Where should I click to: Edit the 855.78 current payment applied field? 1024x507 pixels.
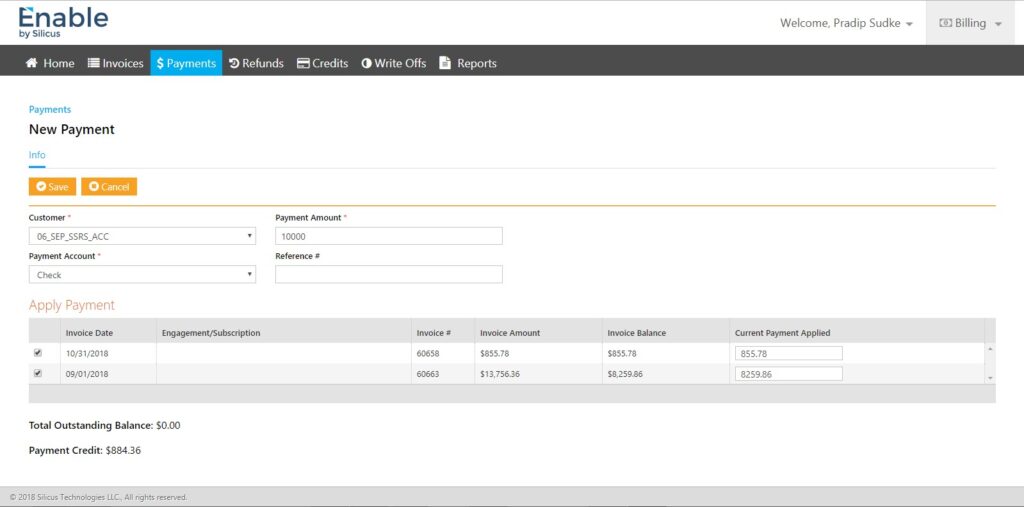coord(788,353)
